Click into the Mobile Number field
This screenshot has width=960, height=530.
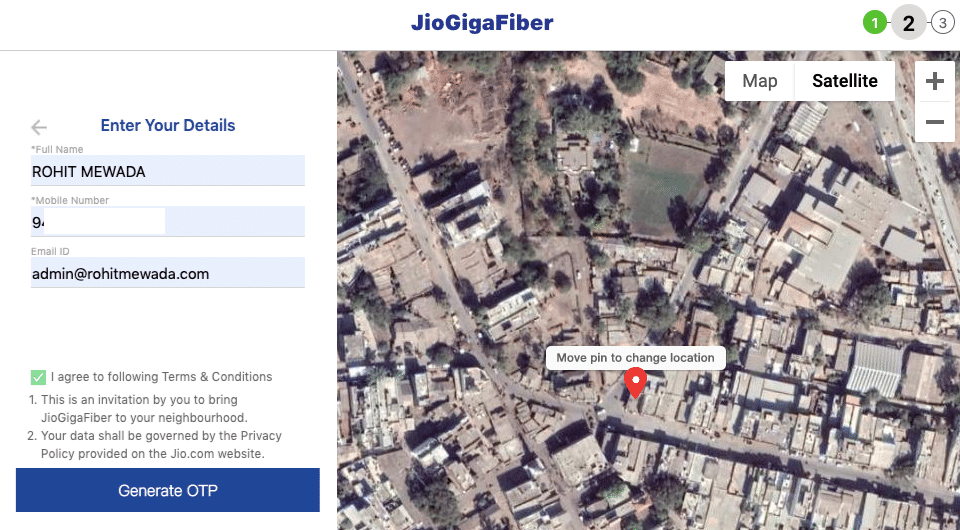pos(168,222)
